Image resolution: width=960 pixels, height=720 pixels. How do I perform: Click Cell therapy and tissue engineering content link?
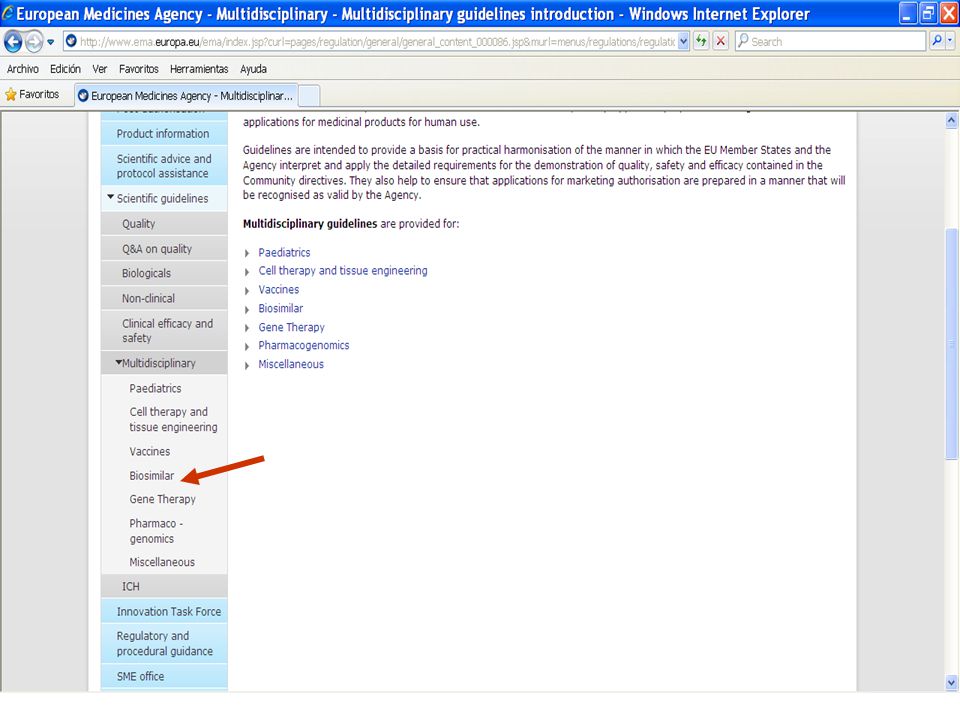pyautogui.click(x=343, y=271)
